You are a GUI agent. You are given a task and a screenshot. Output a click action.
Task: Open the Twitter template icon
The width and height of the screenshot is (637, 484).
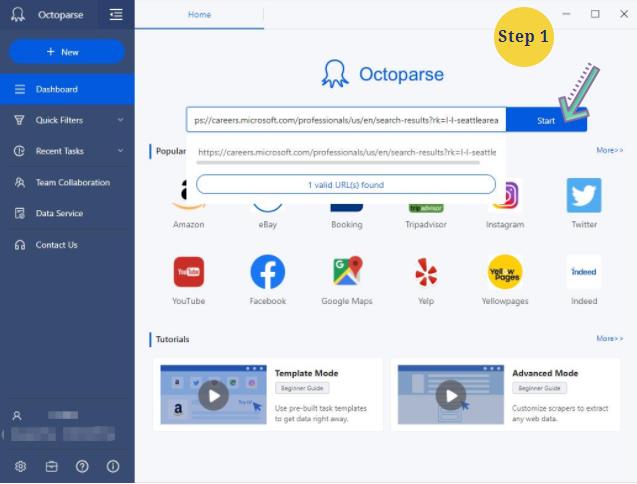(584, 195)
